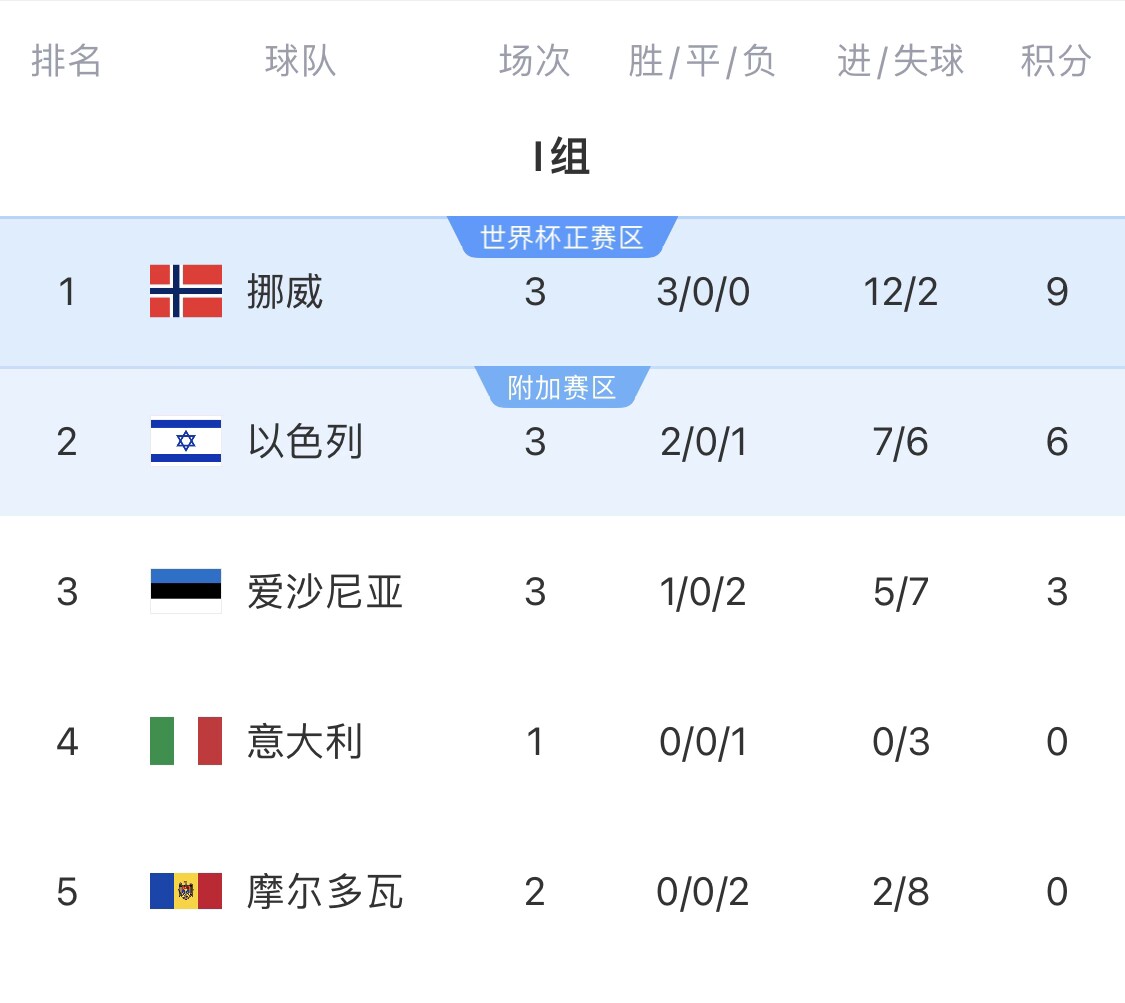Click the Norway flag icon

[186, 291]
